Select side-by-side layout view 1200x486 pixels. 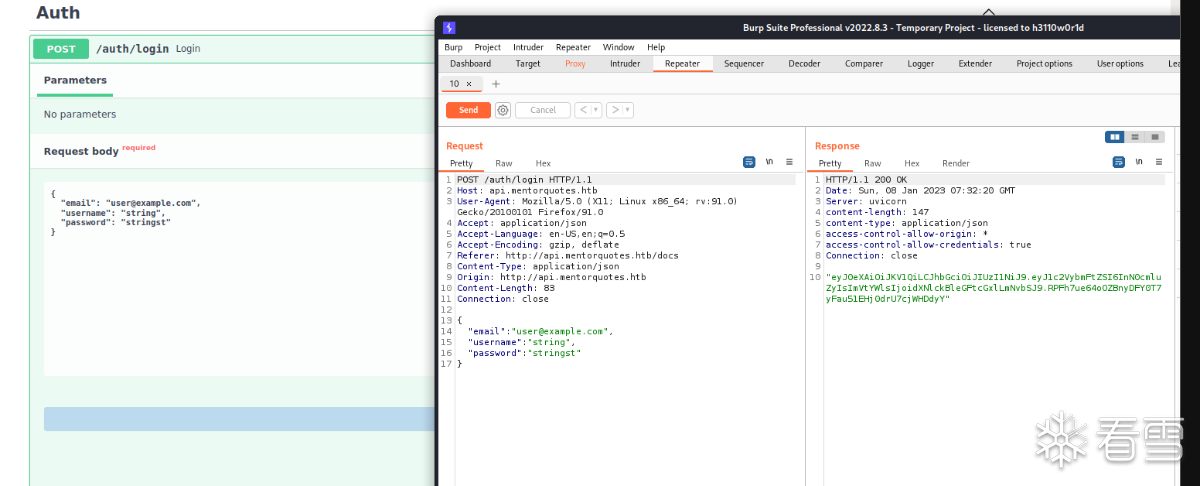coord(1115,137)
